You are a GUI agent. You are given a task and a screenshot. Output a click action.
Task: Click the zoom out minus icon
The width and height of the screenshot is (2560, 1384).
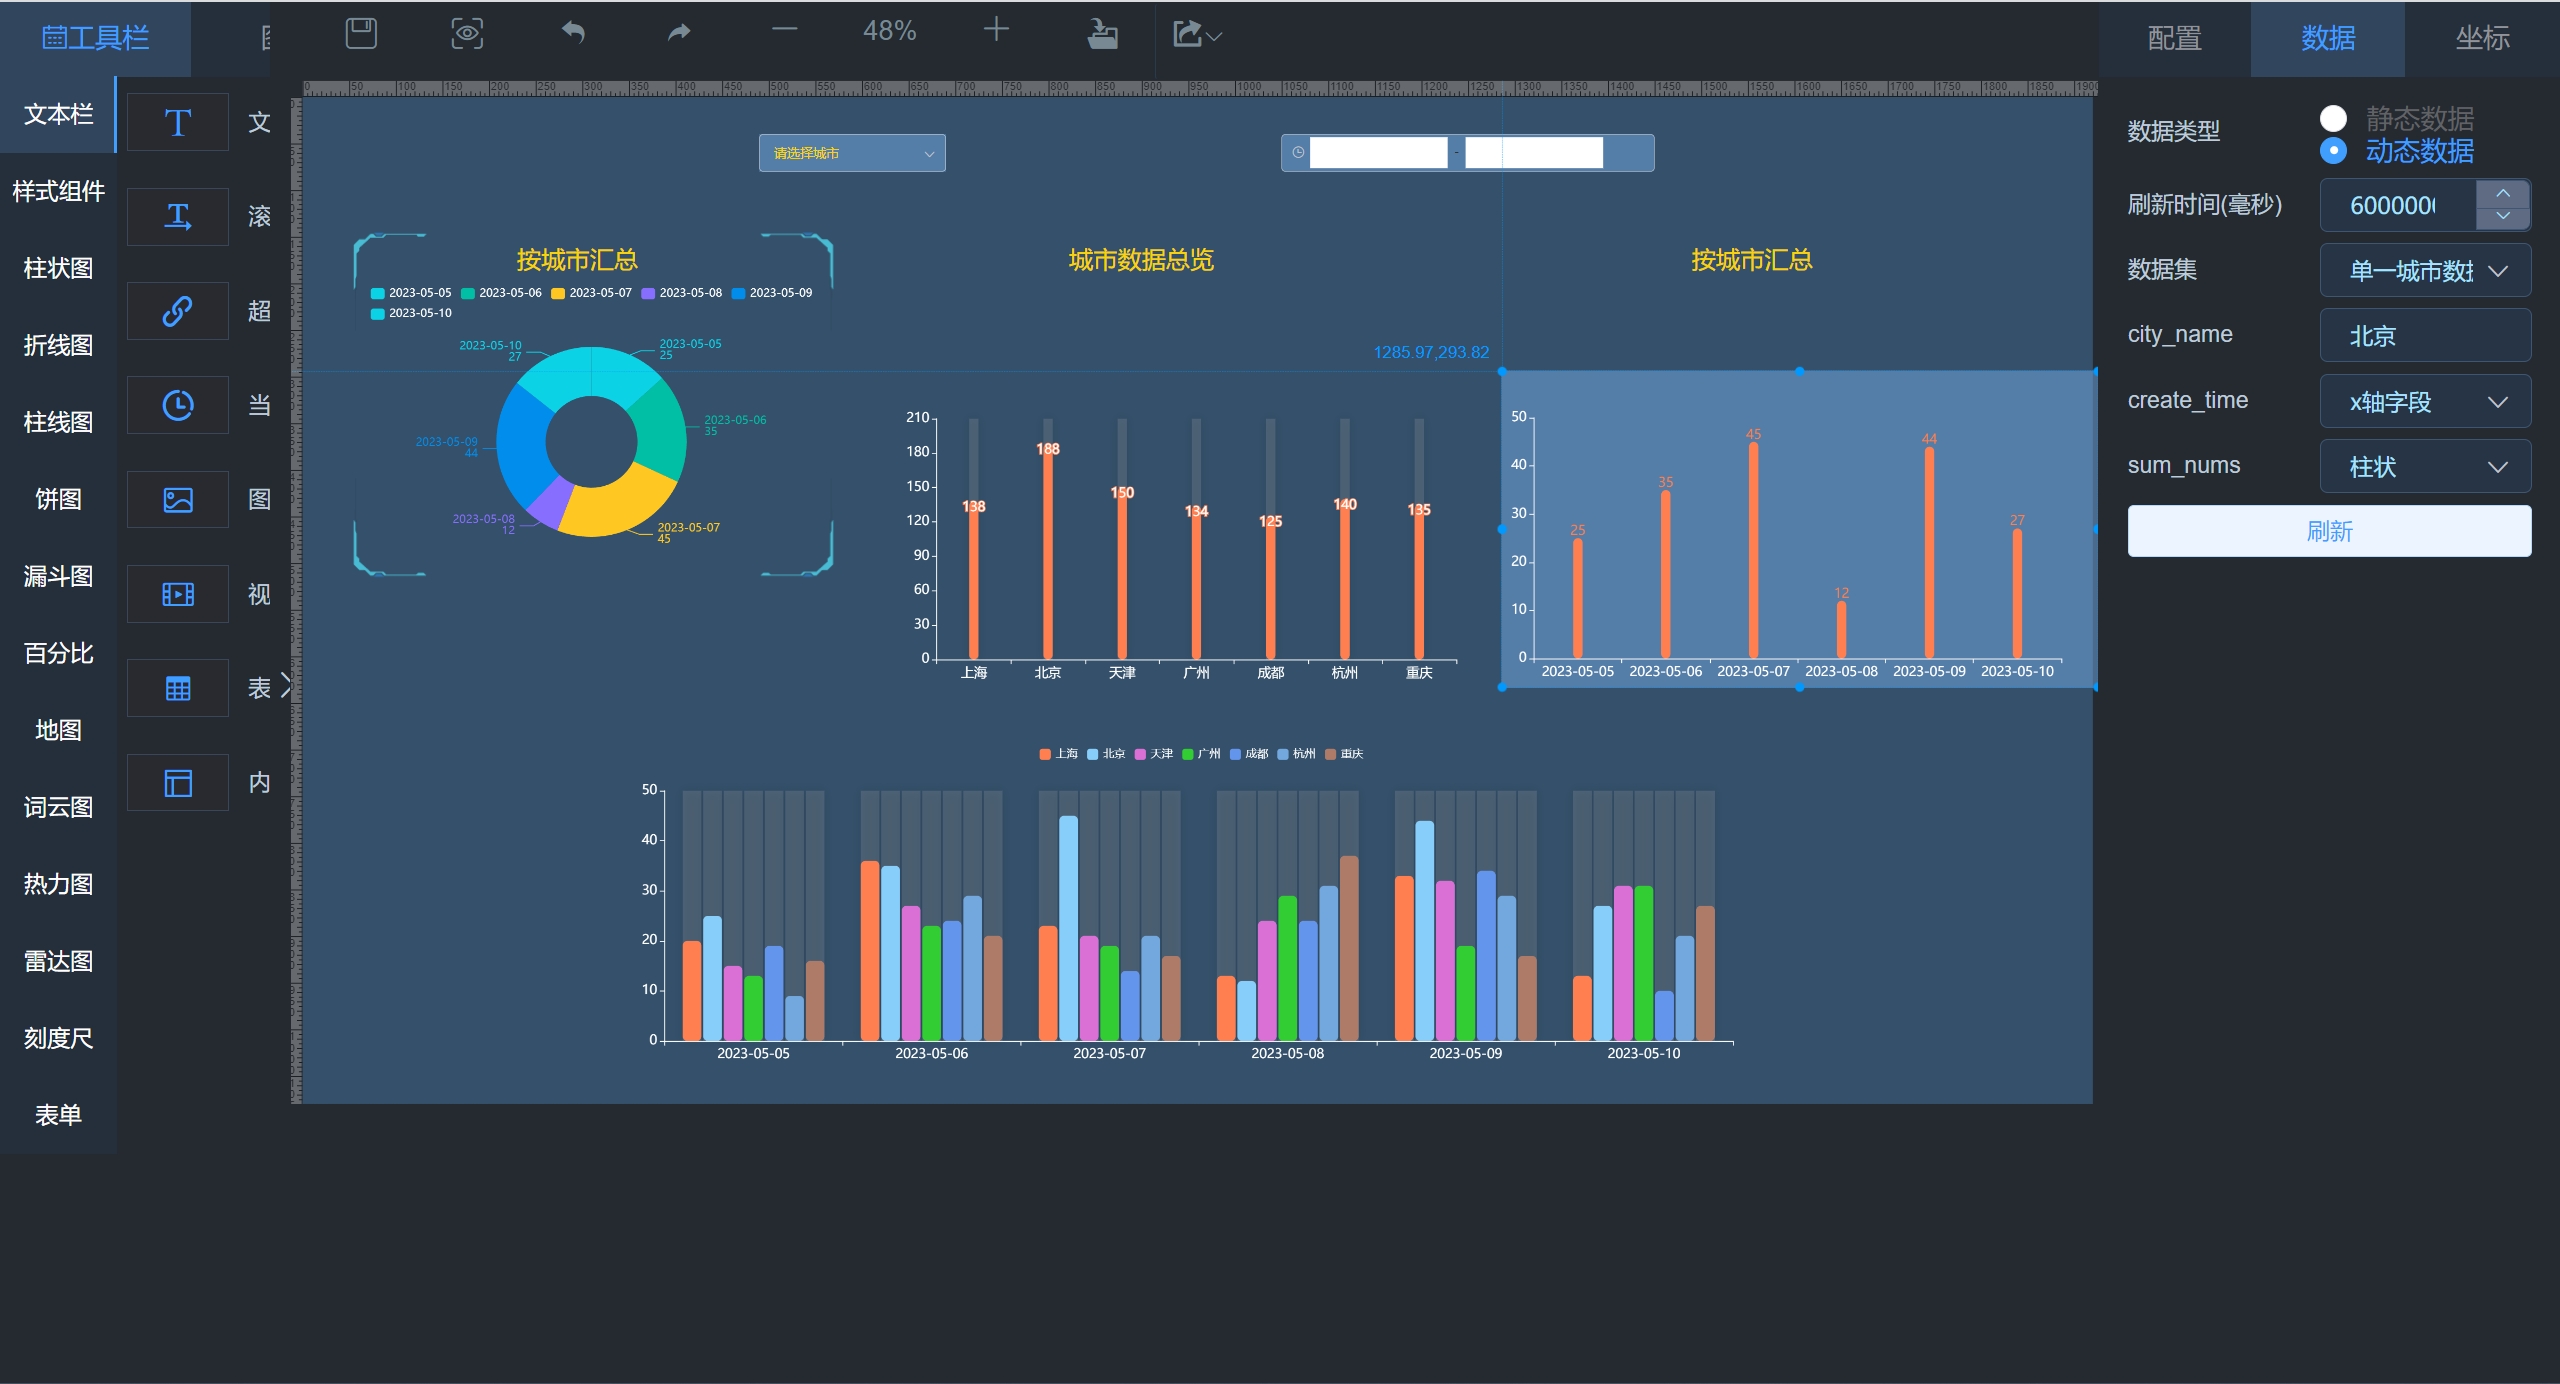[x=785, y=30]
